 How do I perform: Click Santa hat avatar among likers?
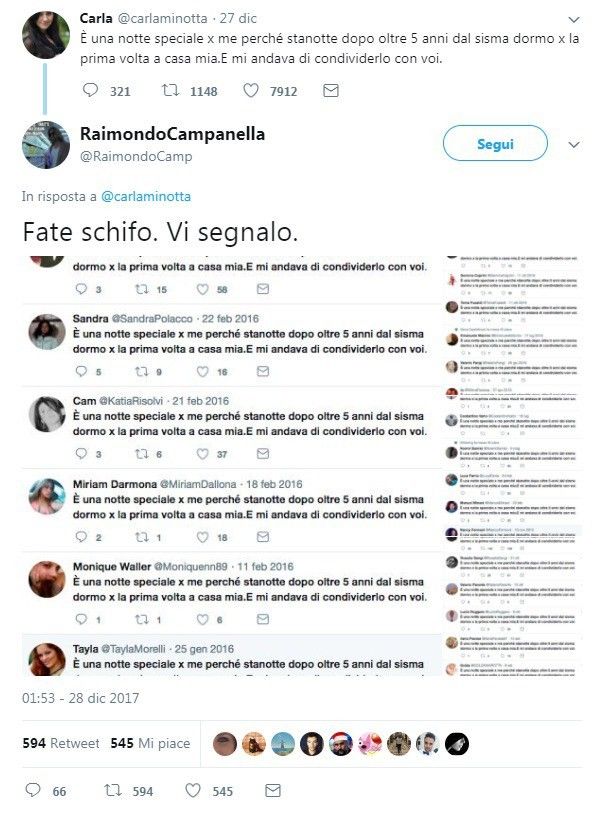341,744
